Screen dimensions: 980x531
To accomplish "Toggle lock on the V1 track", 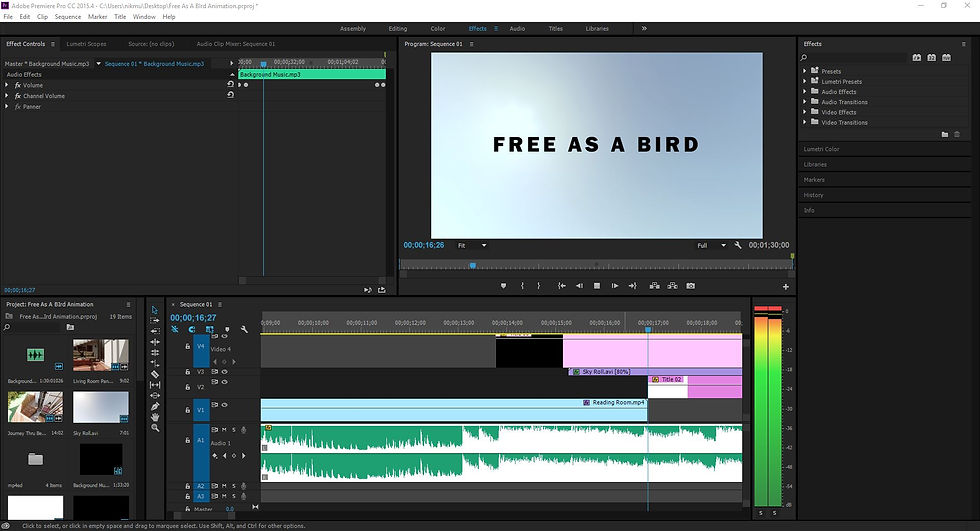I will 188,410.
